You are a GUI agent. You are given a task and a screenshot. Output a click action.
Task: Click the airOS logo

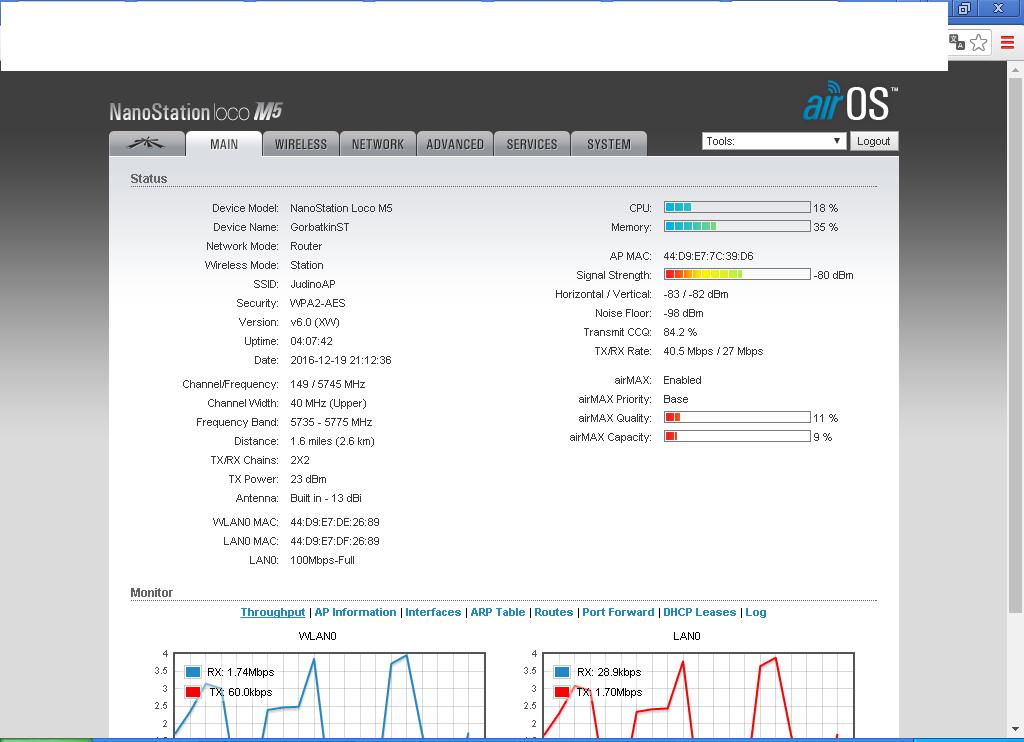click(850, 102)
